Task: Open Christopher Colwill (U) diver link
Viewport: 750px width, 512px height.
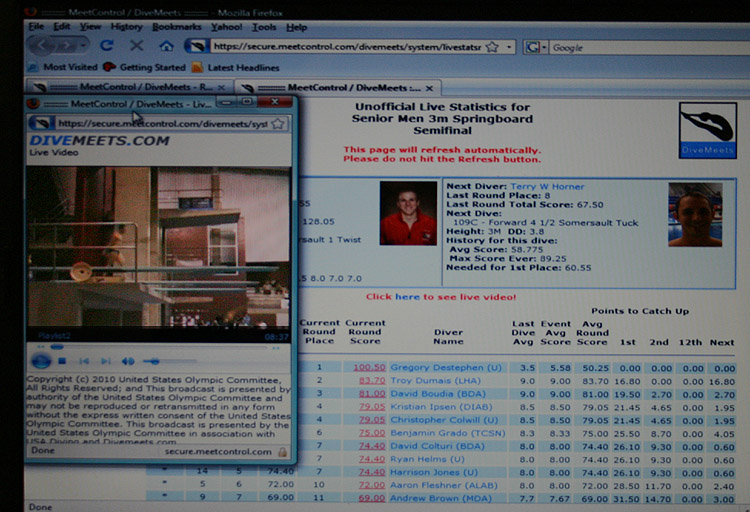Action: click(444, 420)
